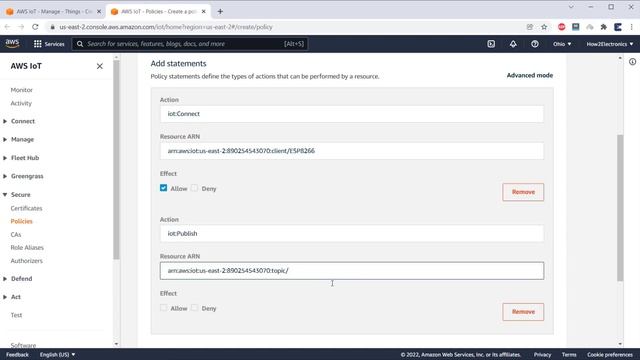This screenshot has width=640, height=360.
Task: Check Deny for the iot:Connect statement
Action: (194, 188)
